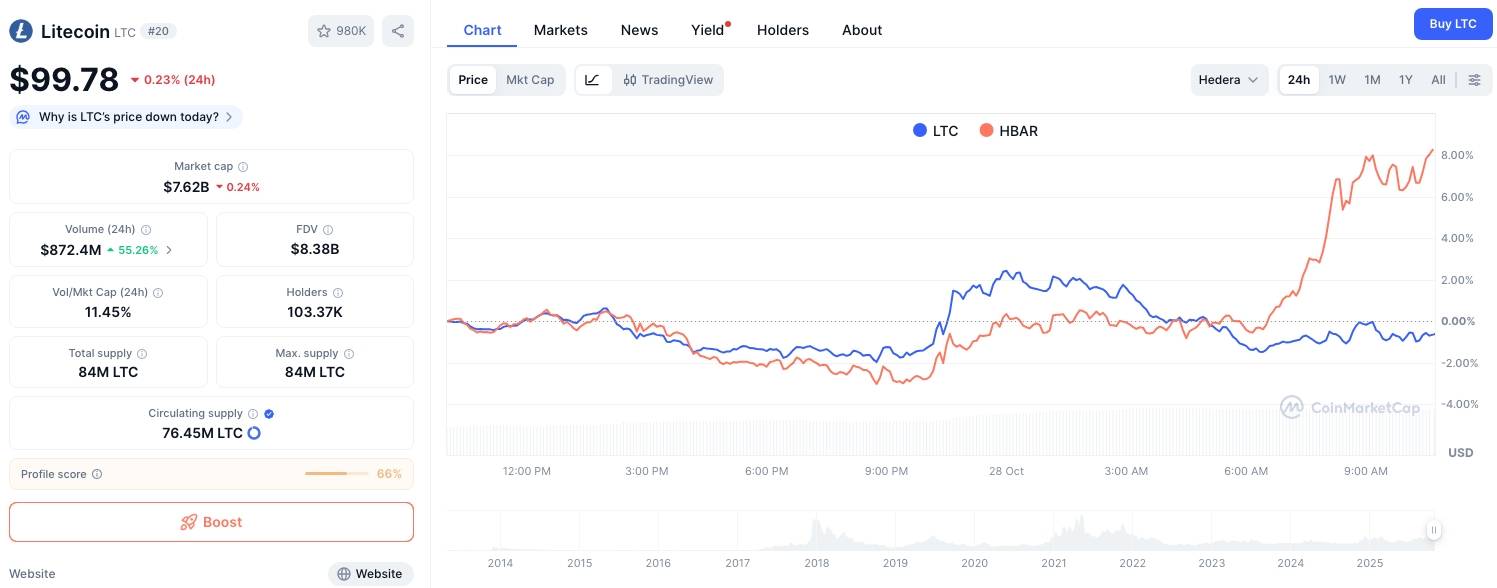Switch chart timeframe to 1Y

click(1405, 79)
